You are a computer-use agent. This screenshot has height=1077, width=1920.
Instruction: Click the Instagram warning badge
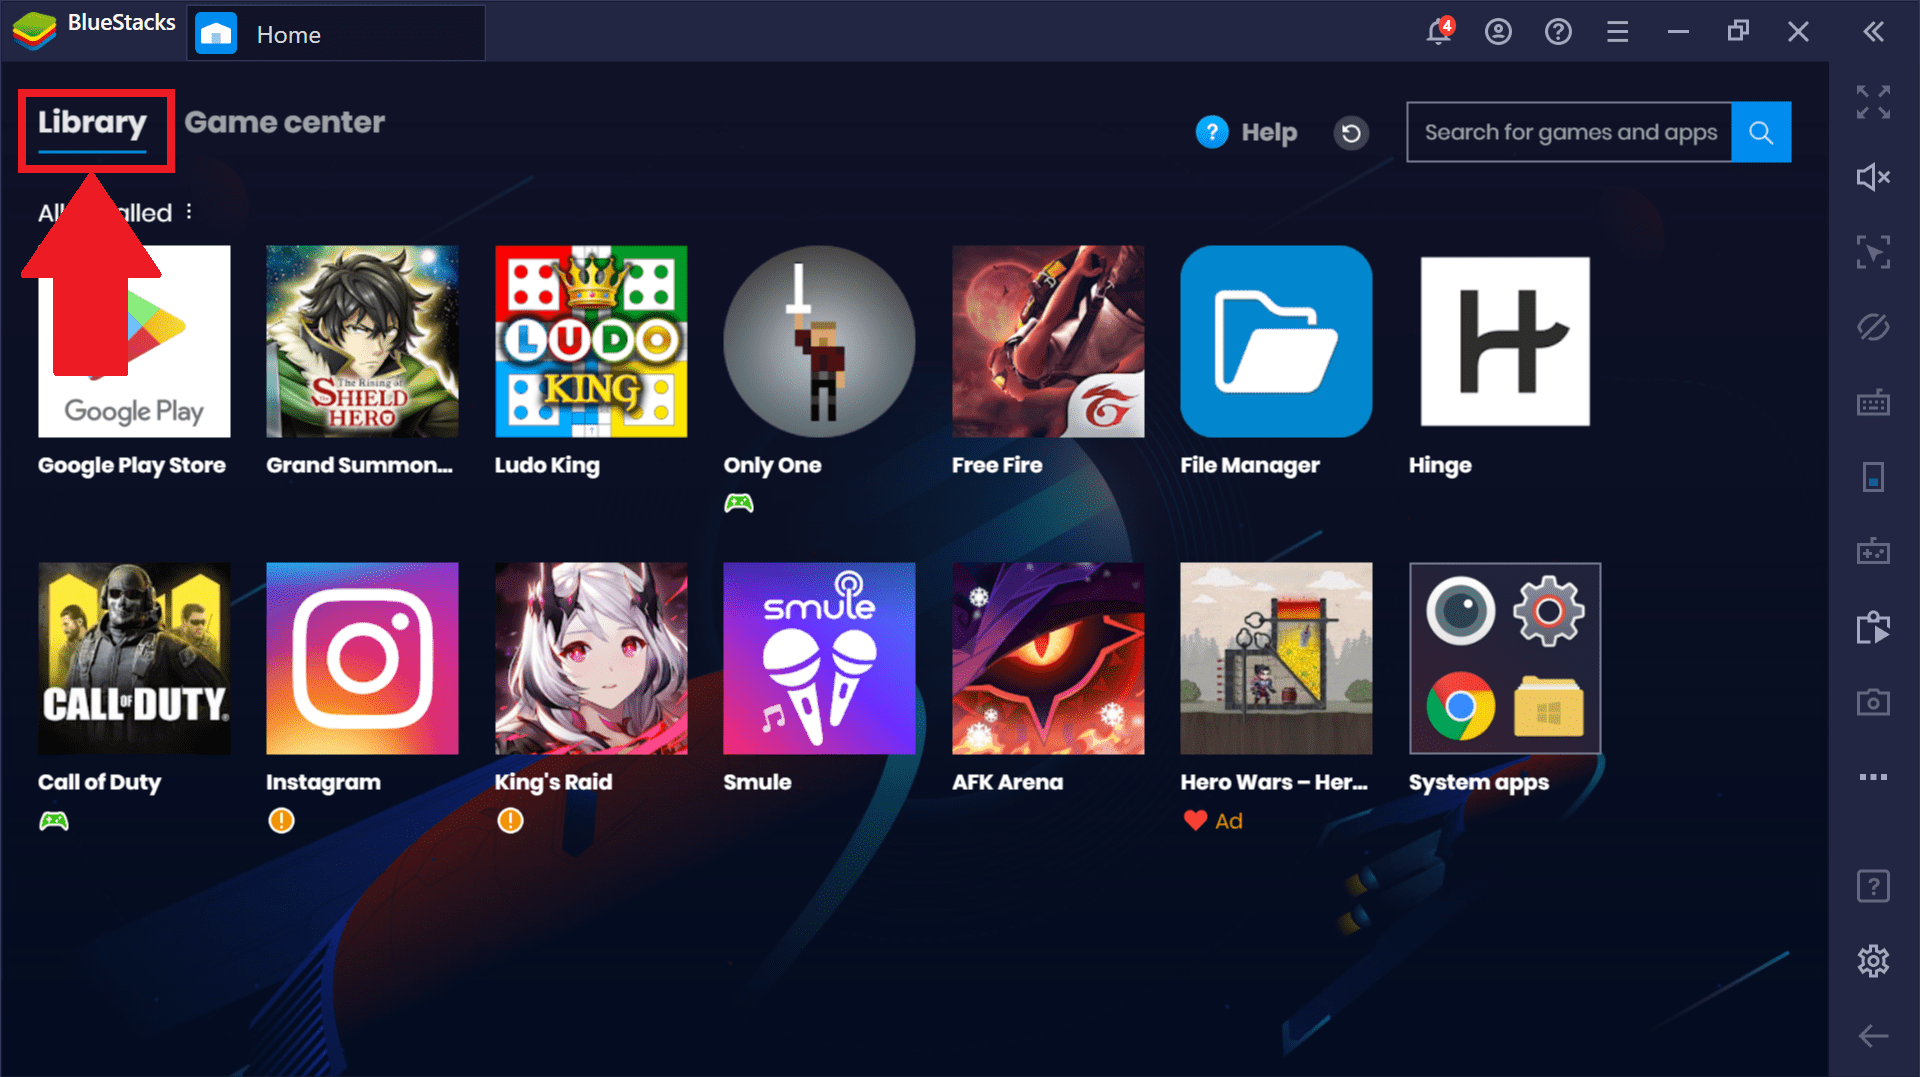[x=282, y=821]
